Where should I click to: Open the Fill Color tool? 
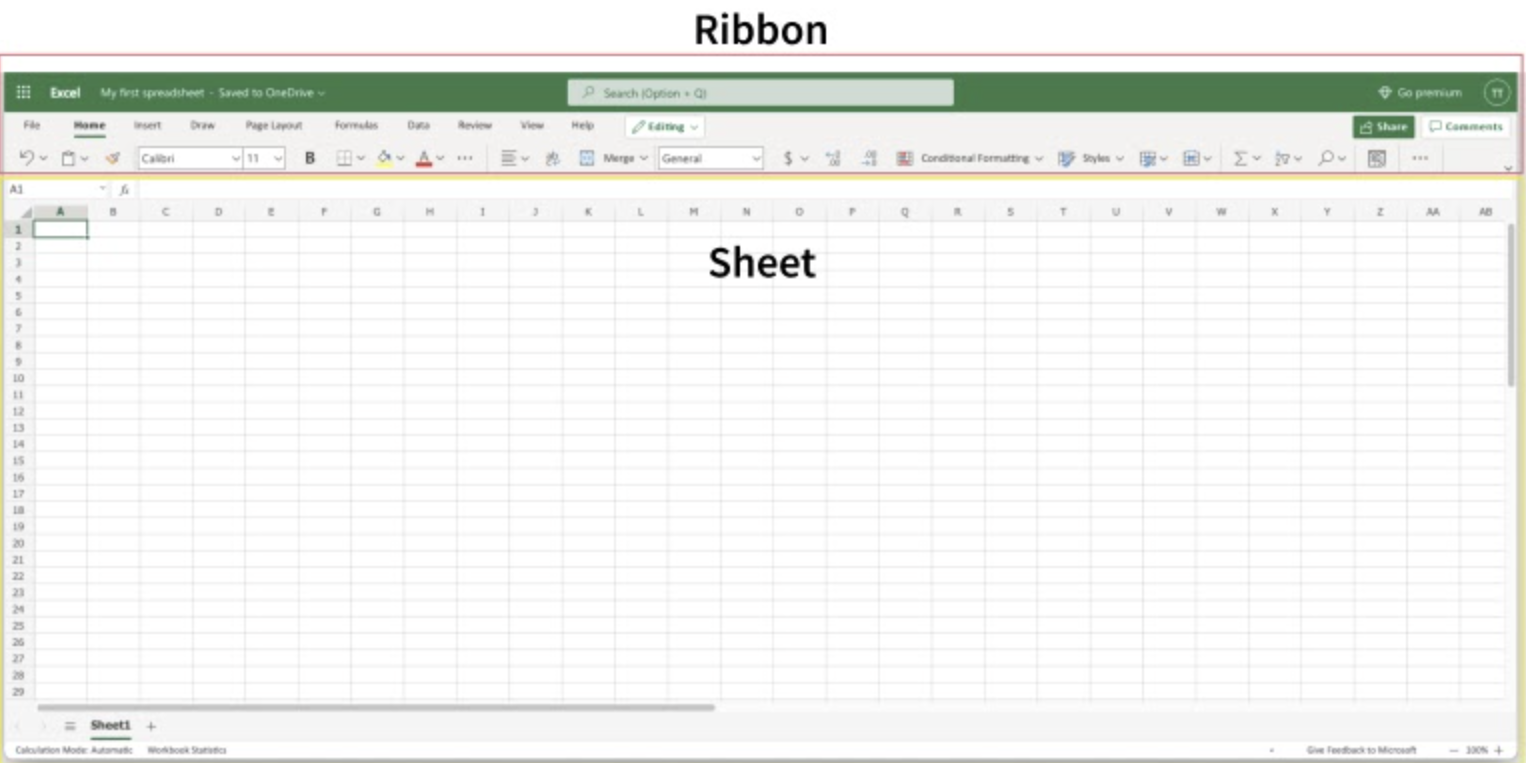[383, 157]
